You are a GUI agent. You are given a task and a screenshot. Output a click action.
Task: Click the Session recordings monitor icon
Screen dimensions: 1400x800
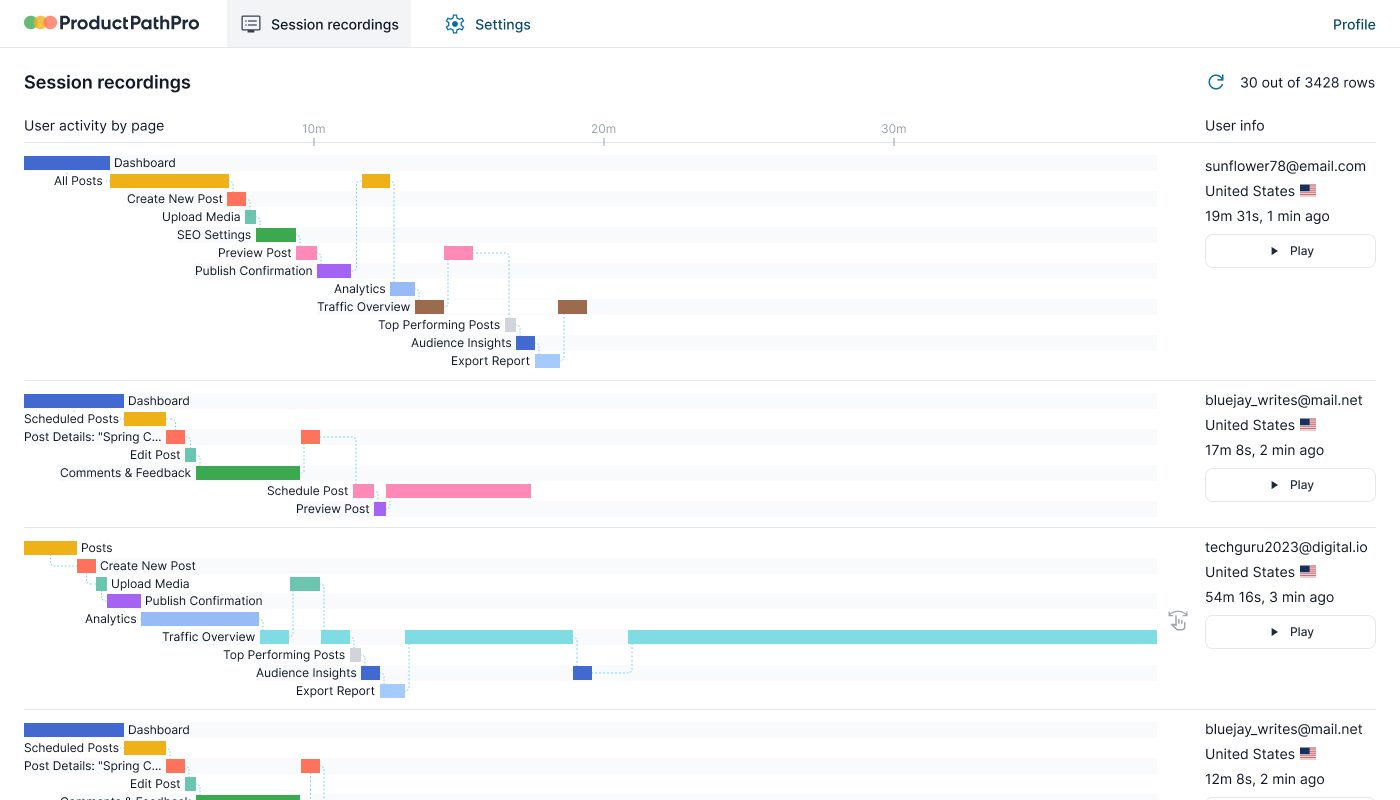[x=251, y=24]
